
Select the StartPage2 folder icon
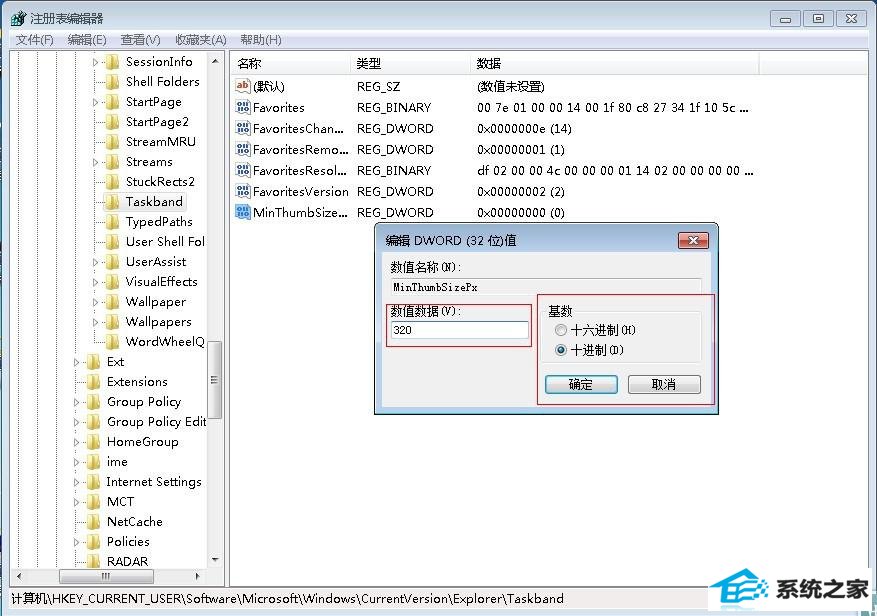pyautogui.click(x=112, y=122)
